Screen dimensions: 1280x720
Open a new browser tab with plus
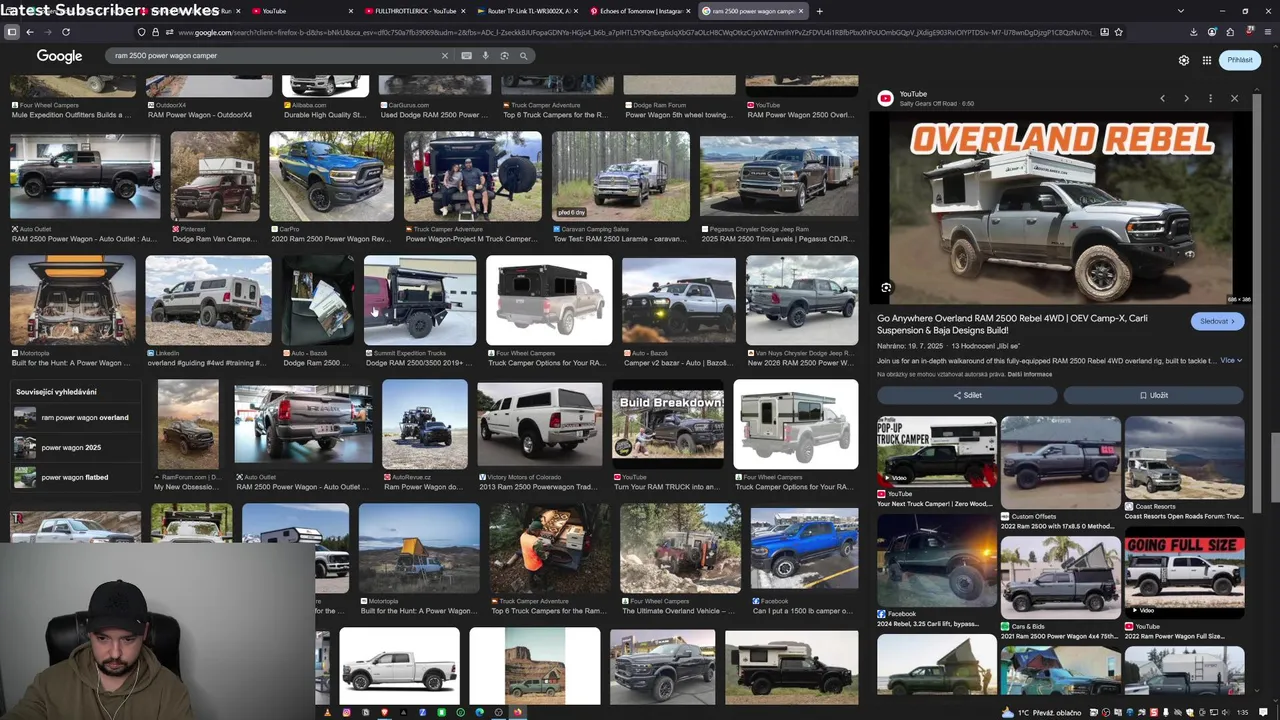(x=819, y=11)
